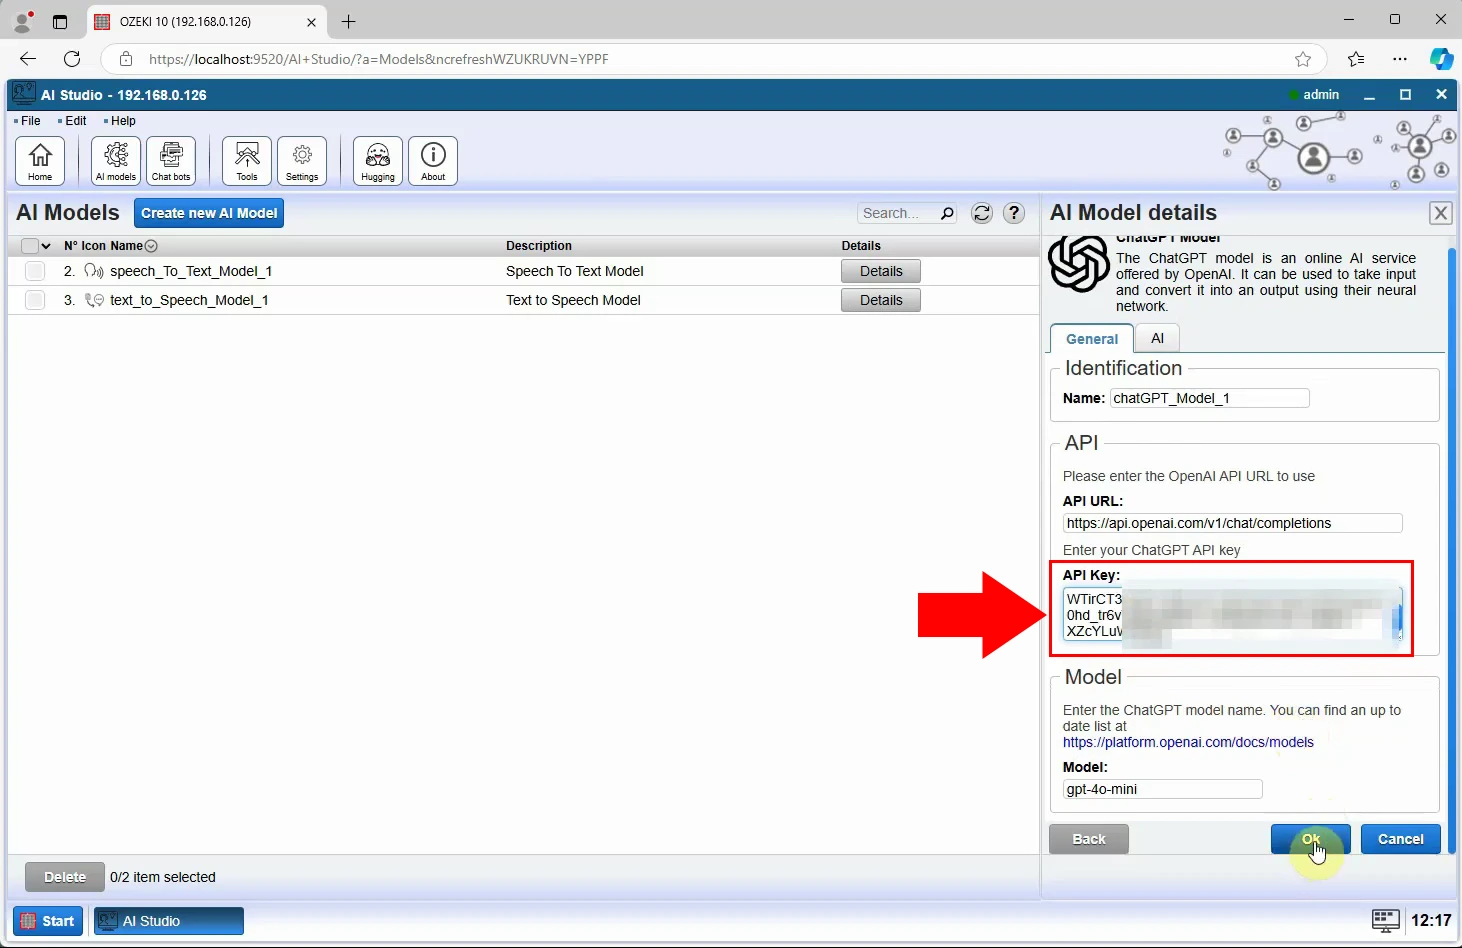Toggle the select-all checkbox in table header
Screen dimensions: 1462x948
29,246
